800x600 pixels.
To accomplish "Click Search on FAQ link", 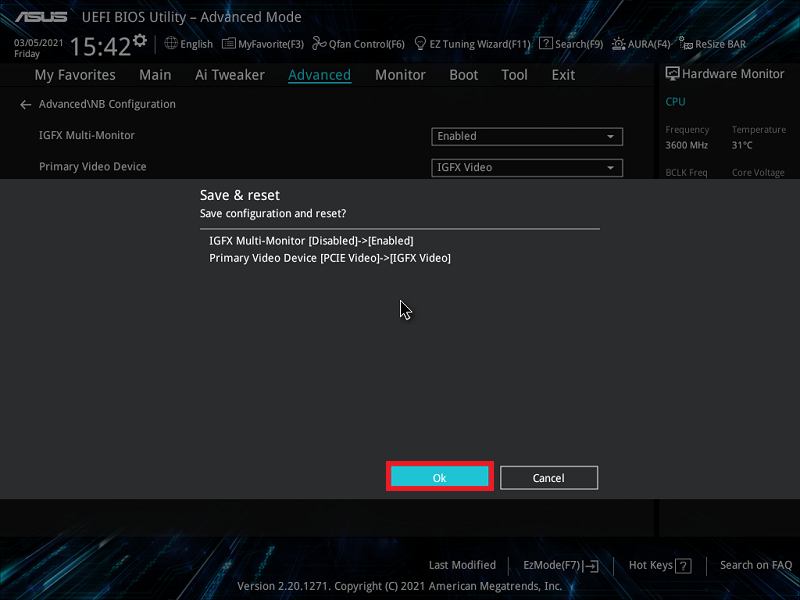I will pyautogui.click(x=755, y=565).
